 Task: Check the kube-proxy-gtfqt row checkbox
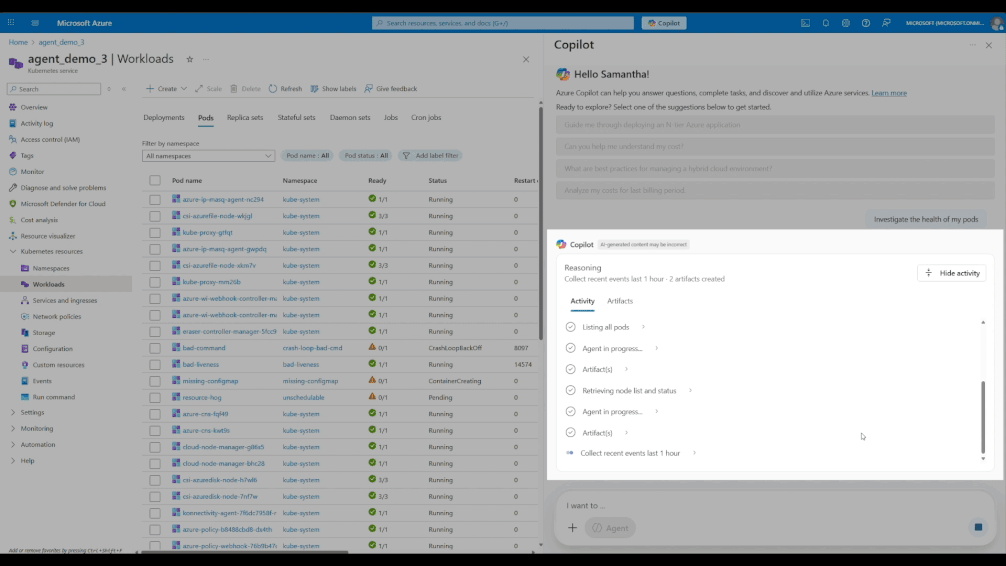(155, 232)
